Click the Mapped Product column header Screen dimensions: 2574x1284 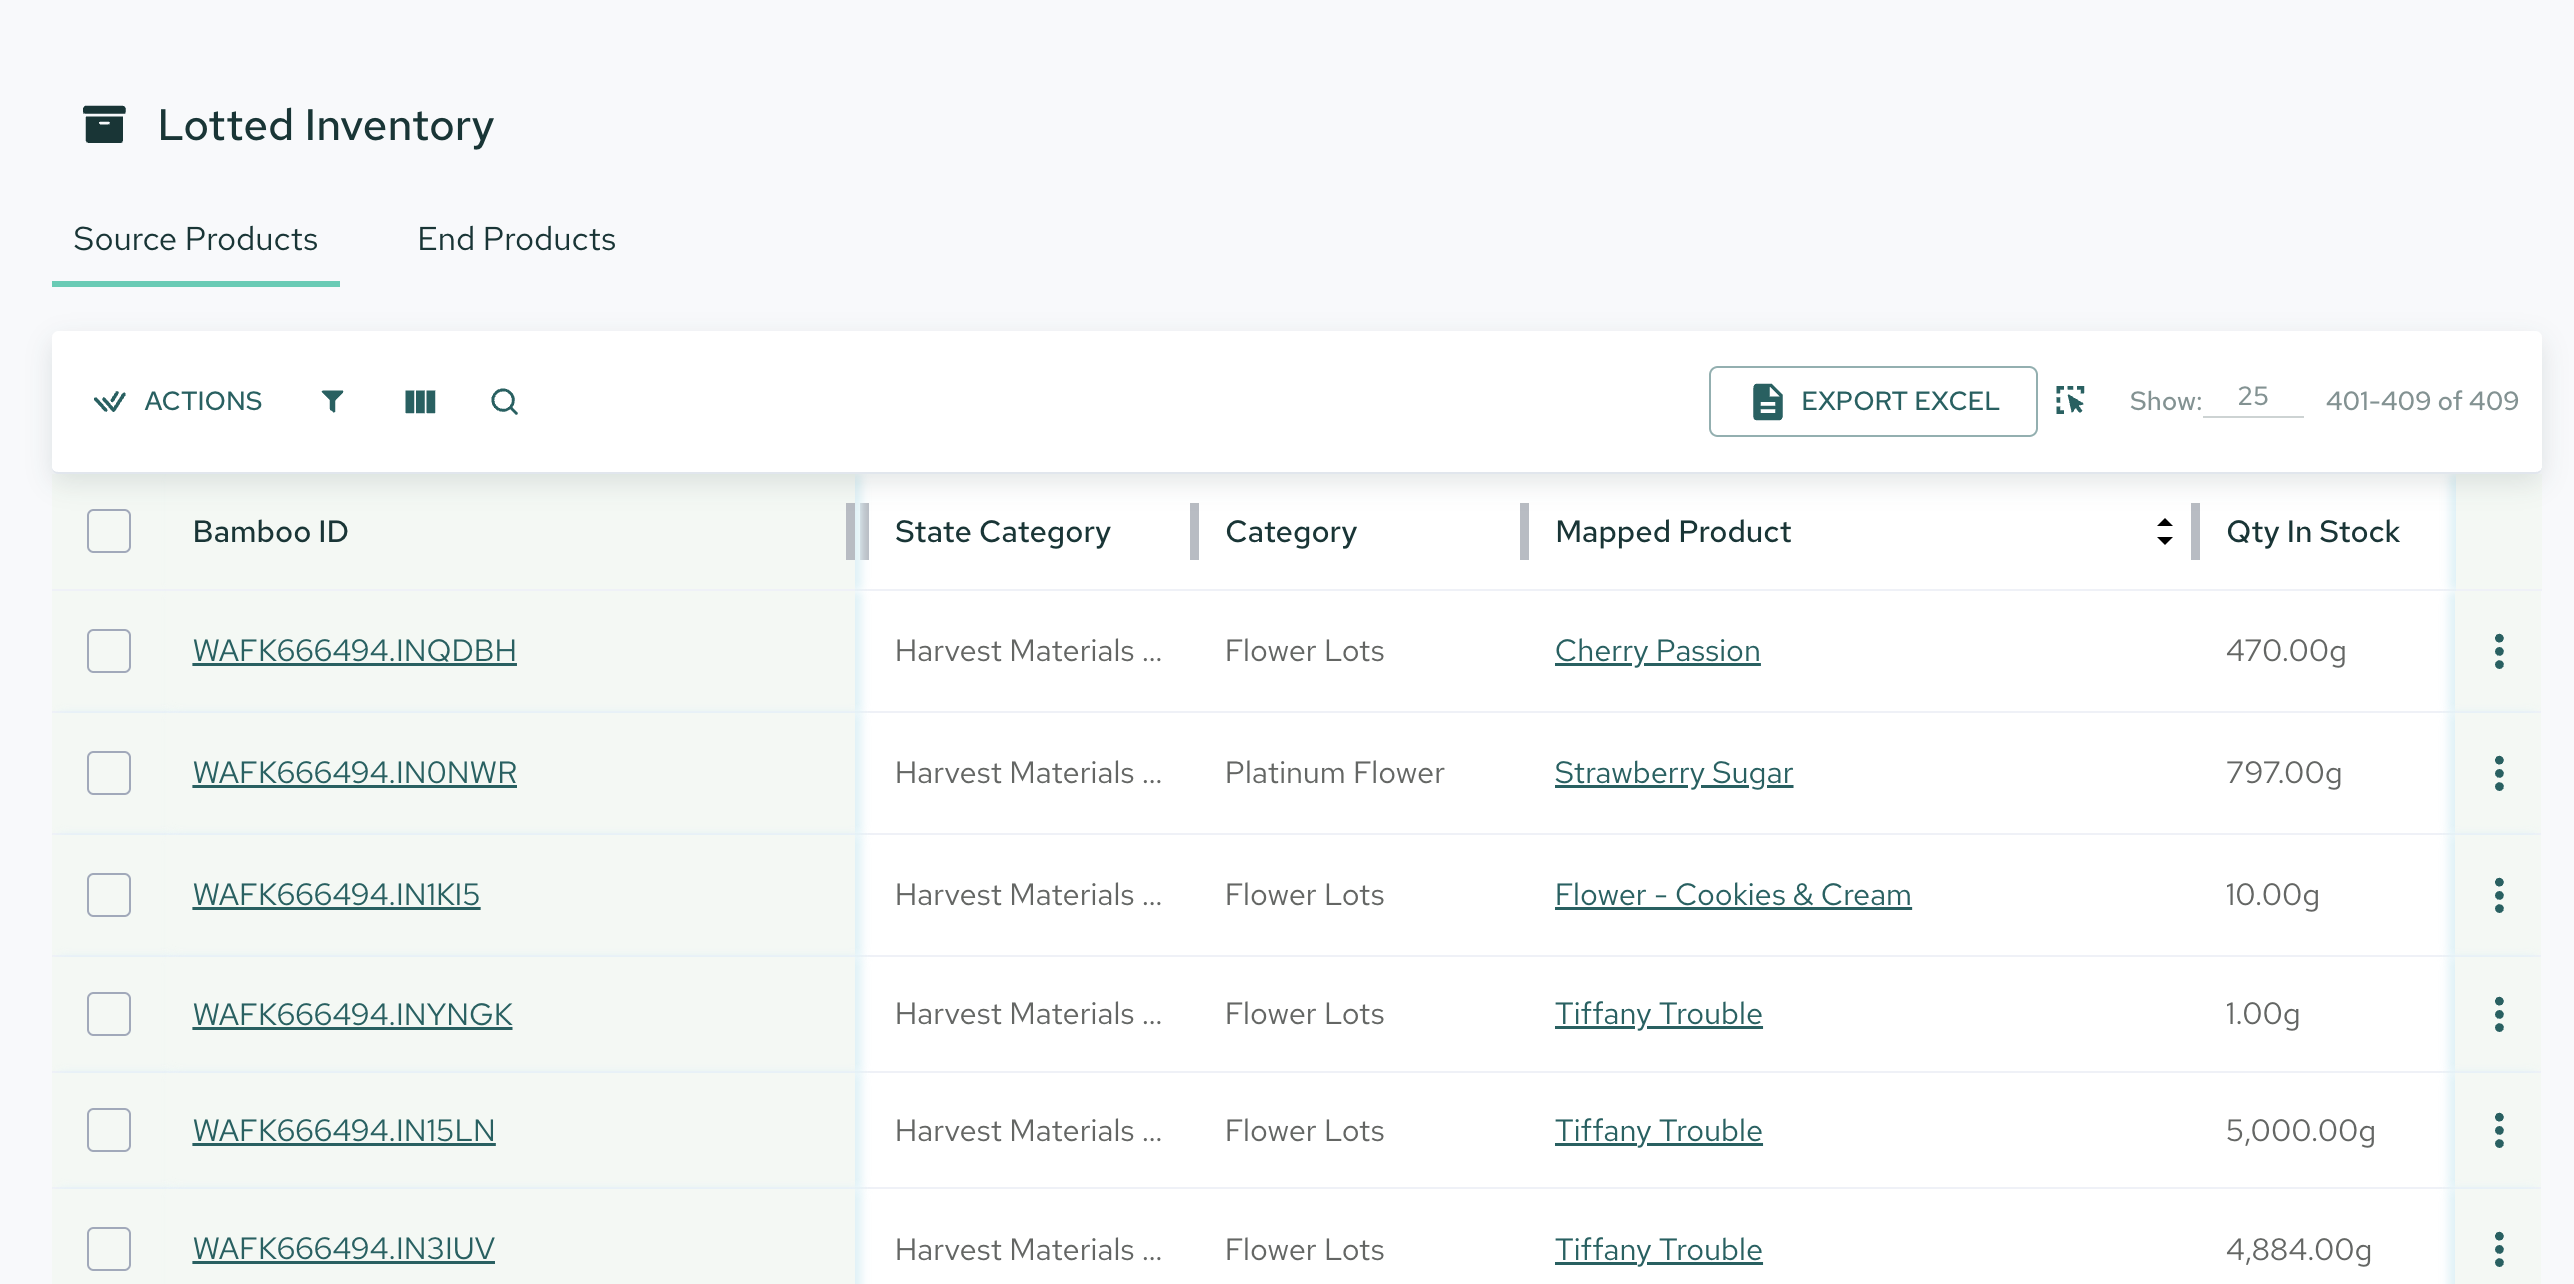click(x=1673, y=531)
